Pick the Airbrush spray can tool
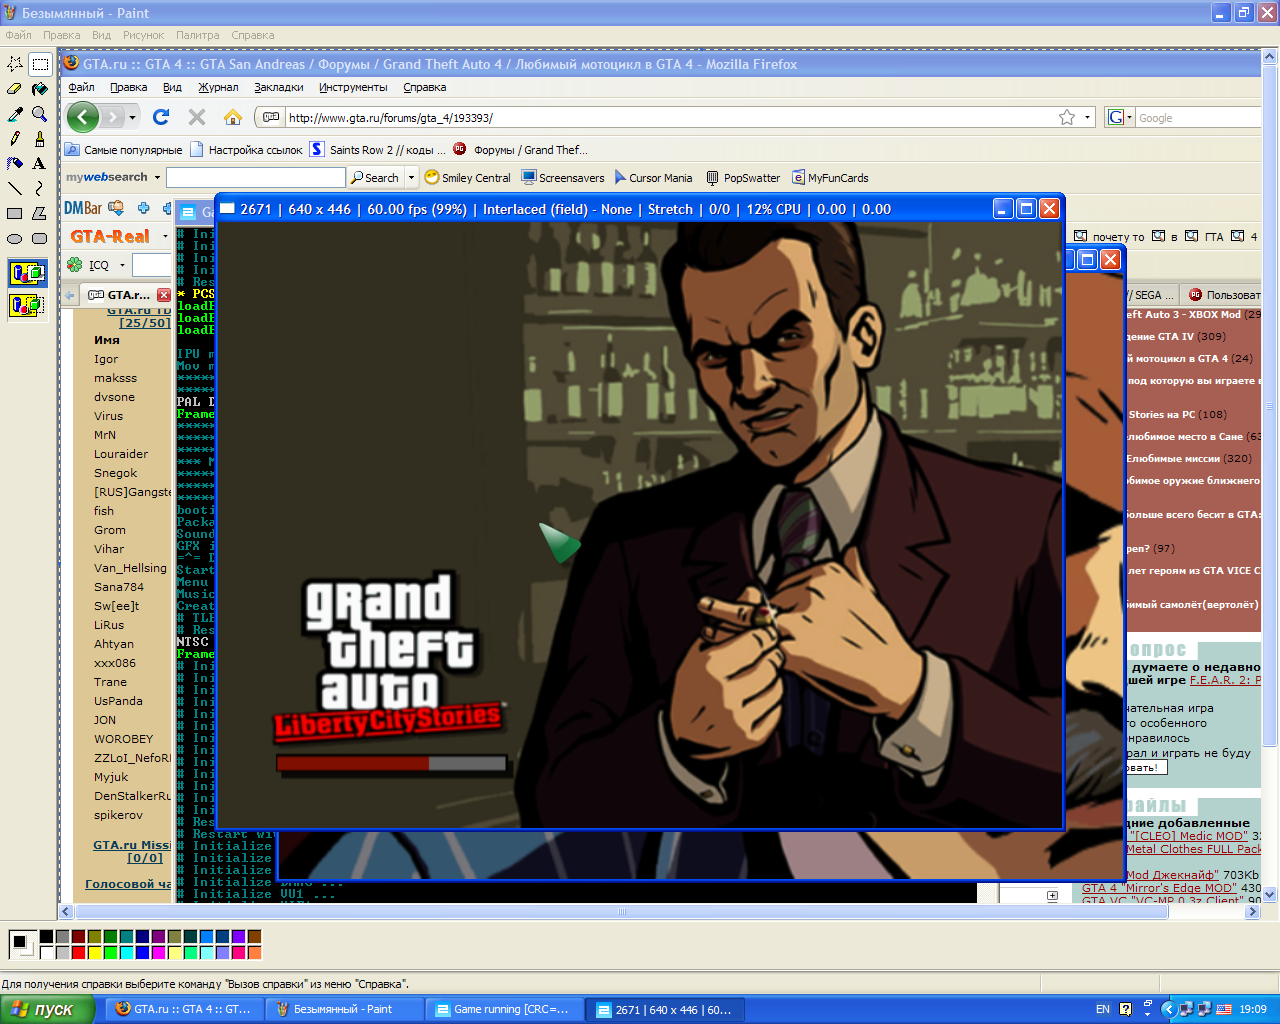 pyautogui.click(x=15, y=163)
